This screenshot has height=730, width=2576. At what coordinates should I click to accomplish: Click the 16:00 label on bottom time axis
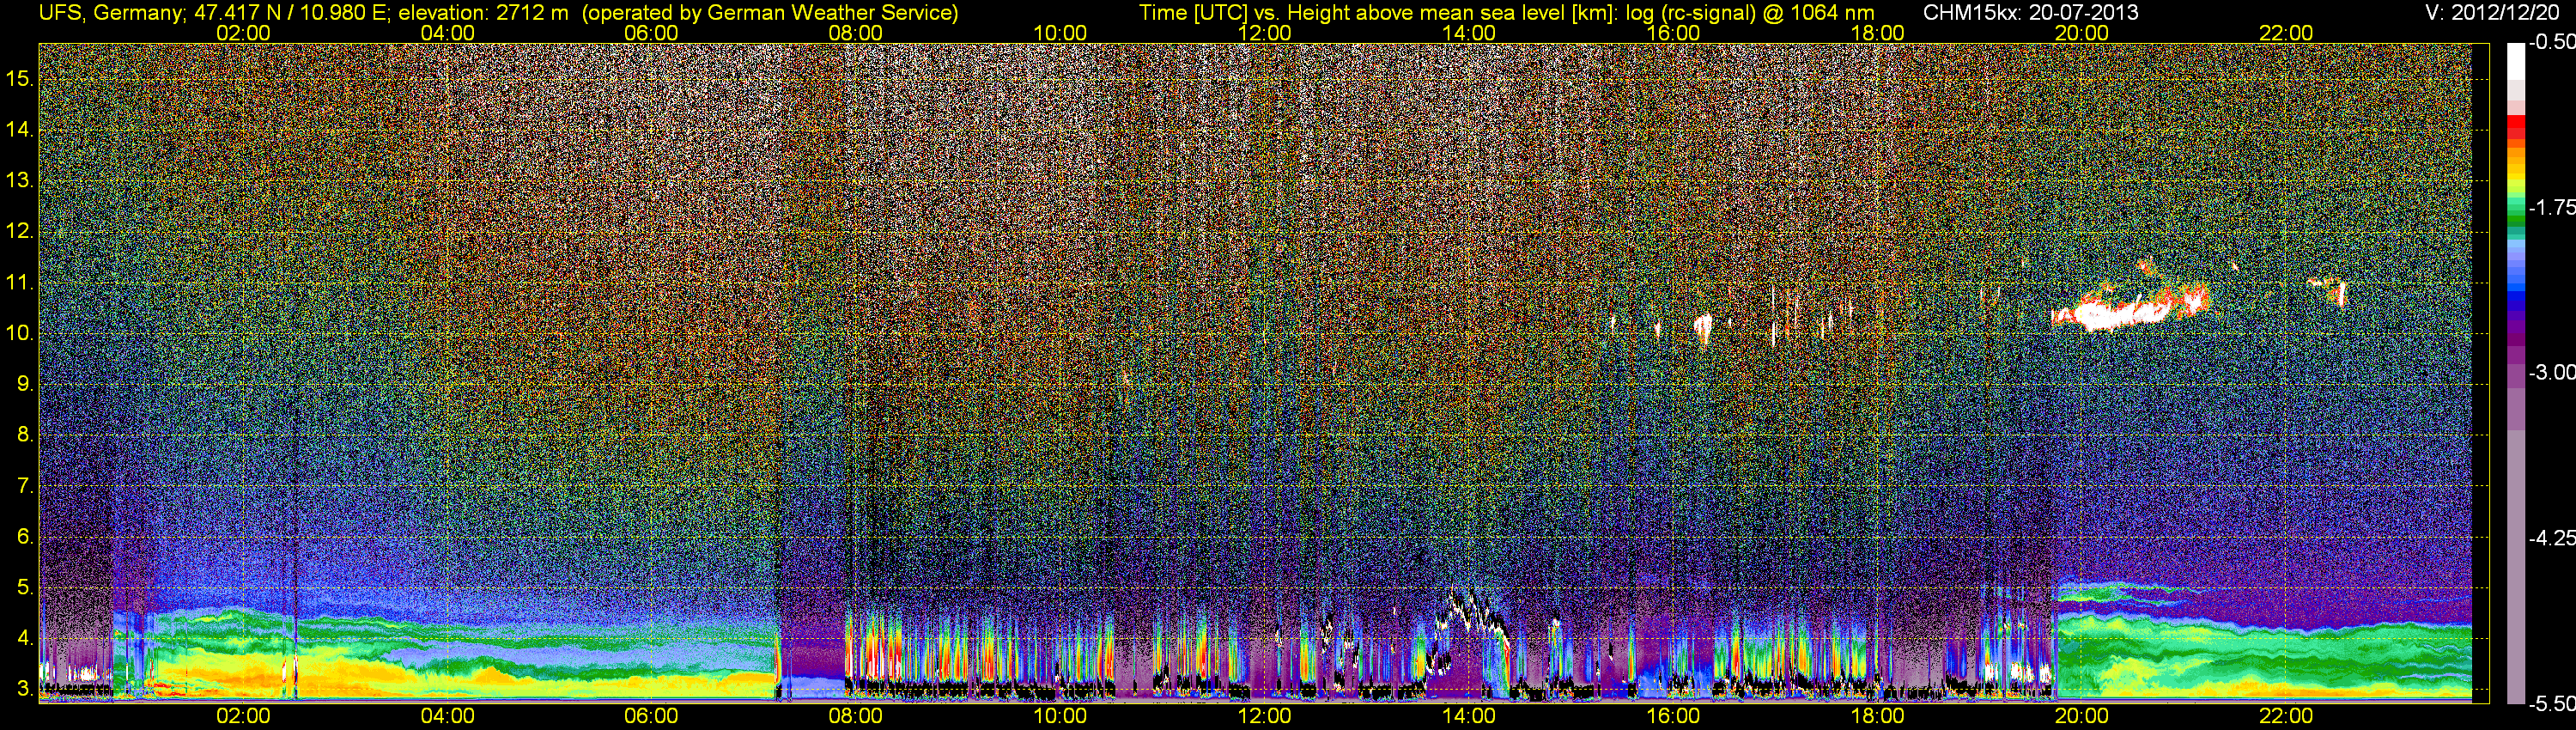[1673, 716]
